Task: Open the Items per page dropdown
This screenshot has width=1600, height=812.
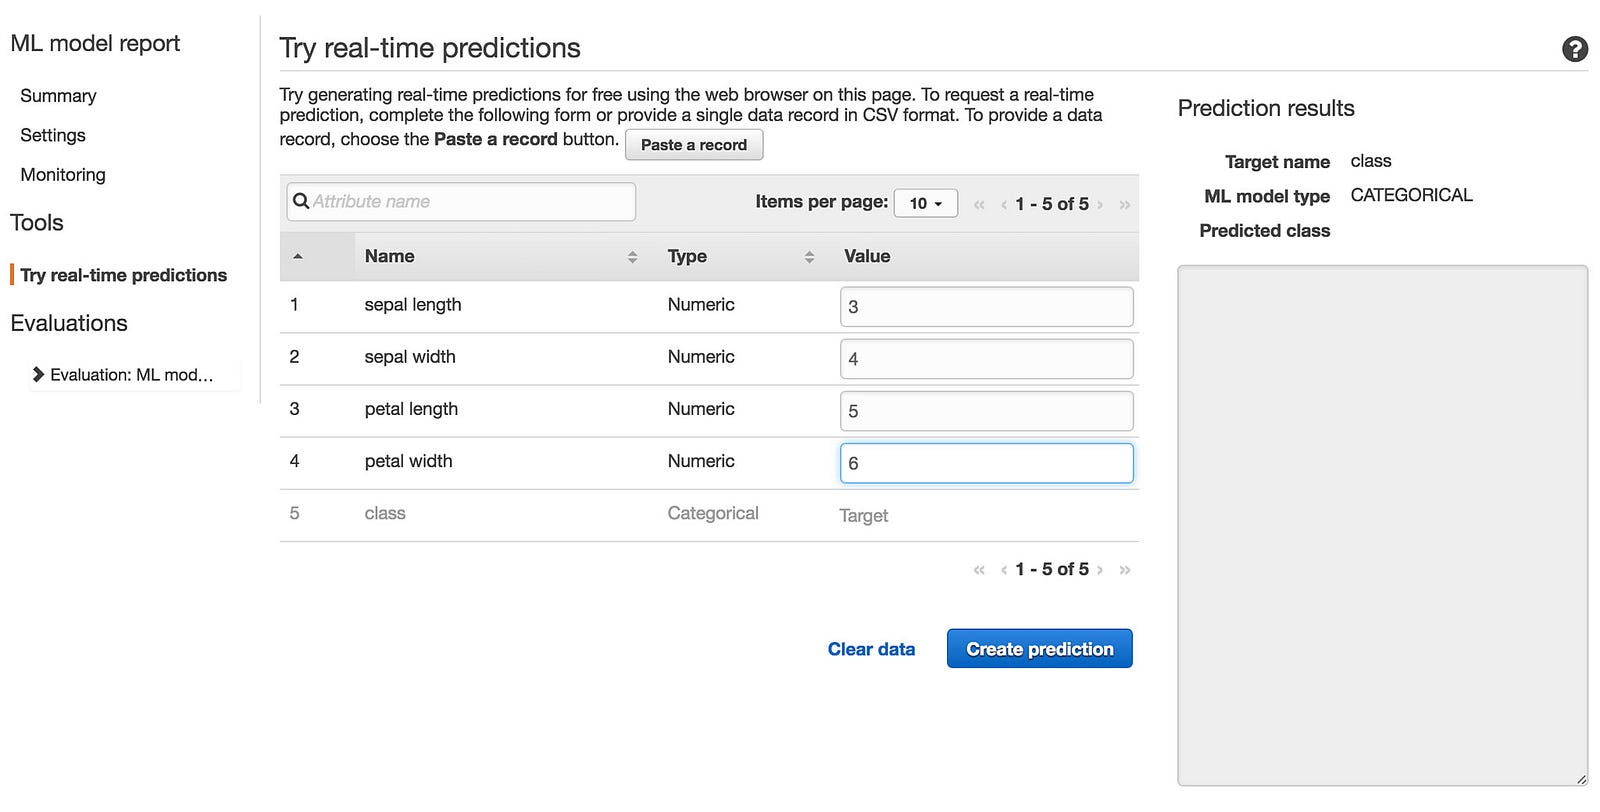Action: click(x=925, y=203)
